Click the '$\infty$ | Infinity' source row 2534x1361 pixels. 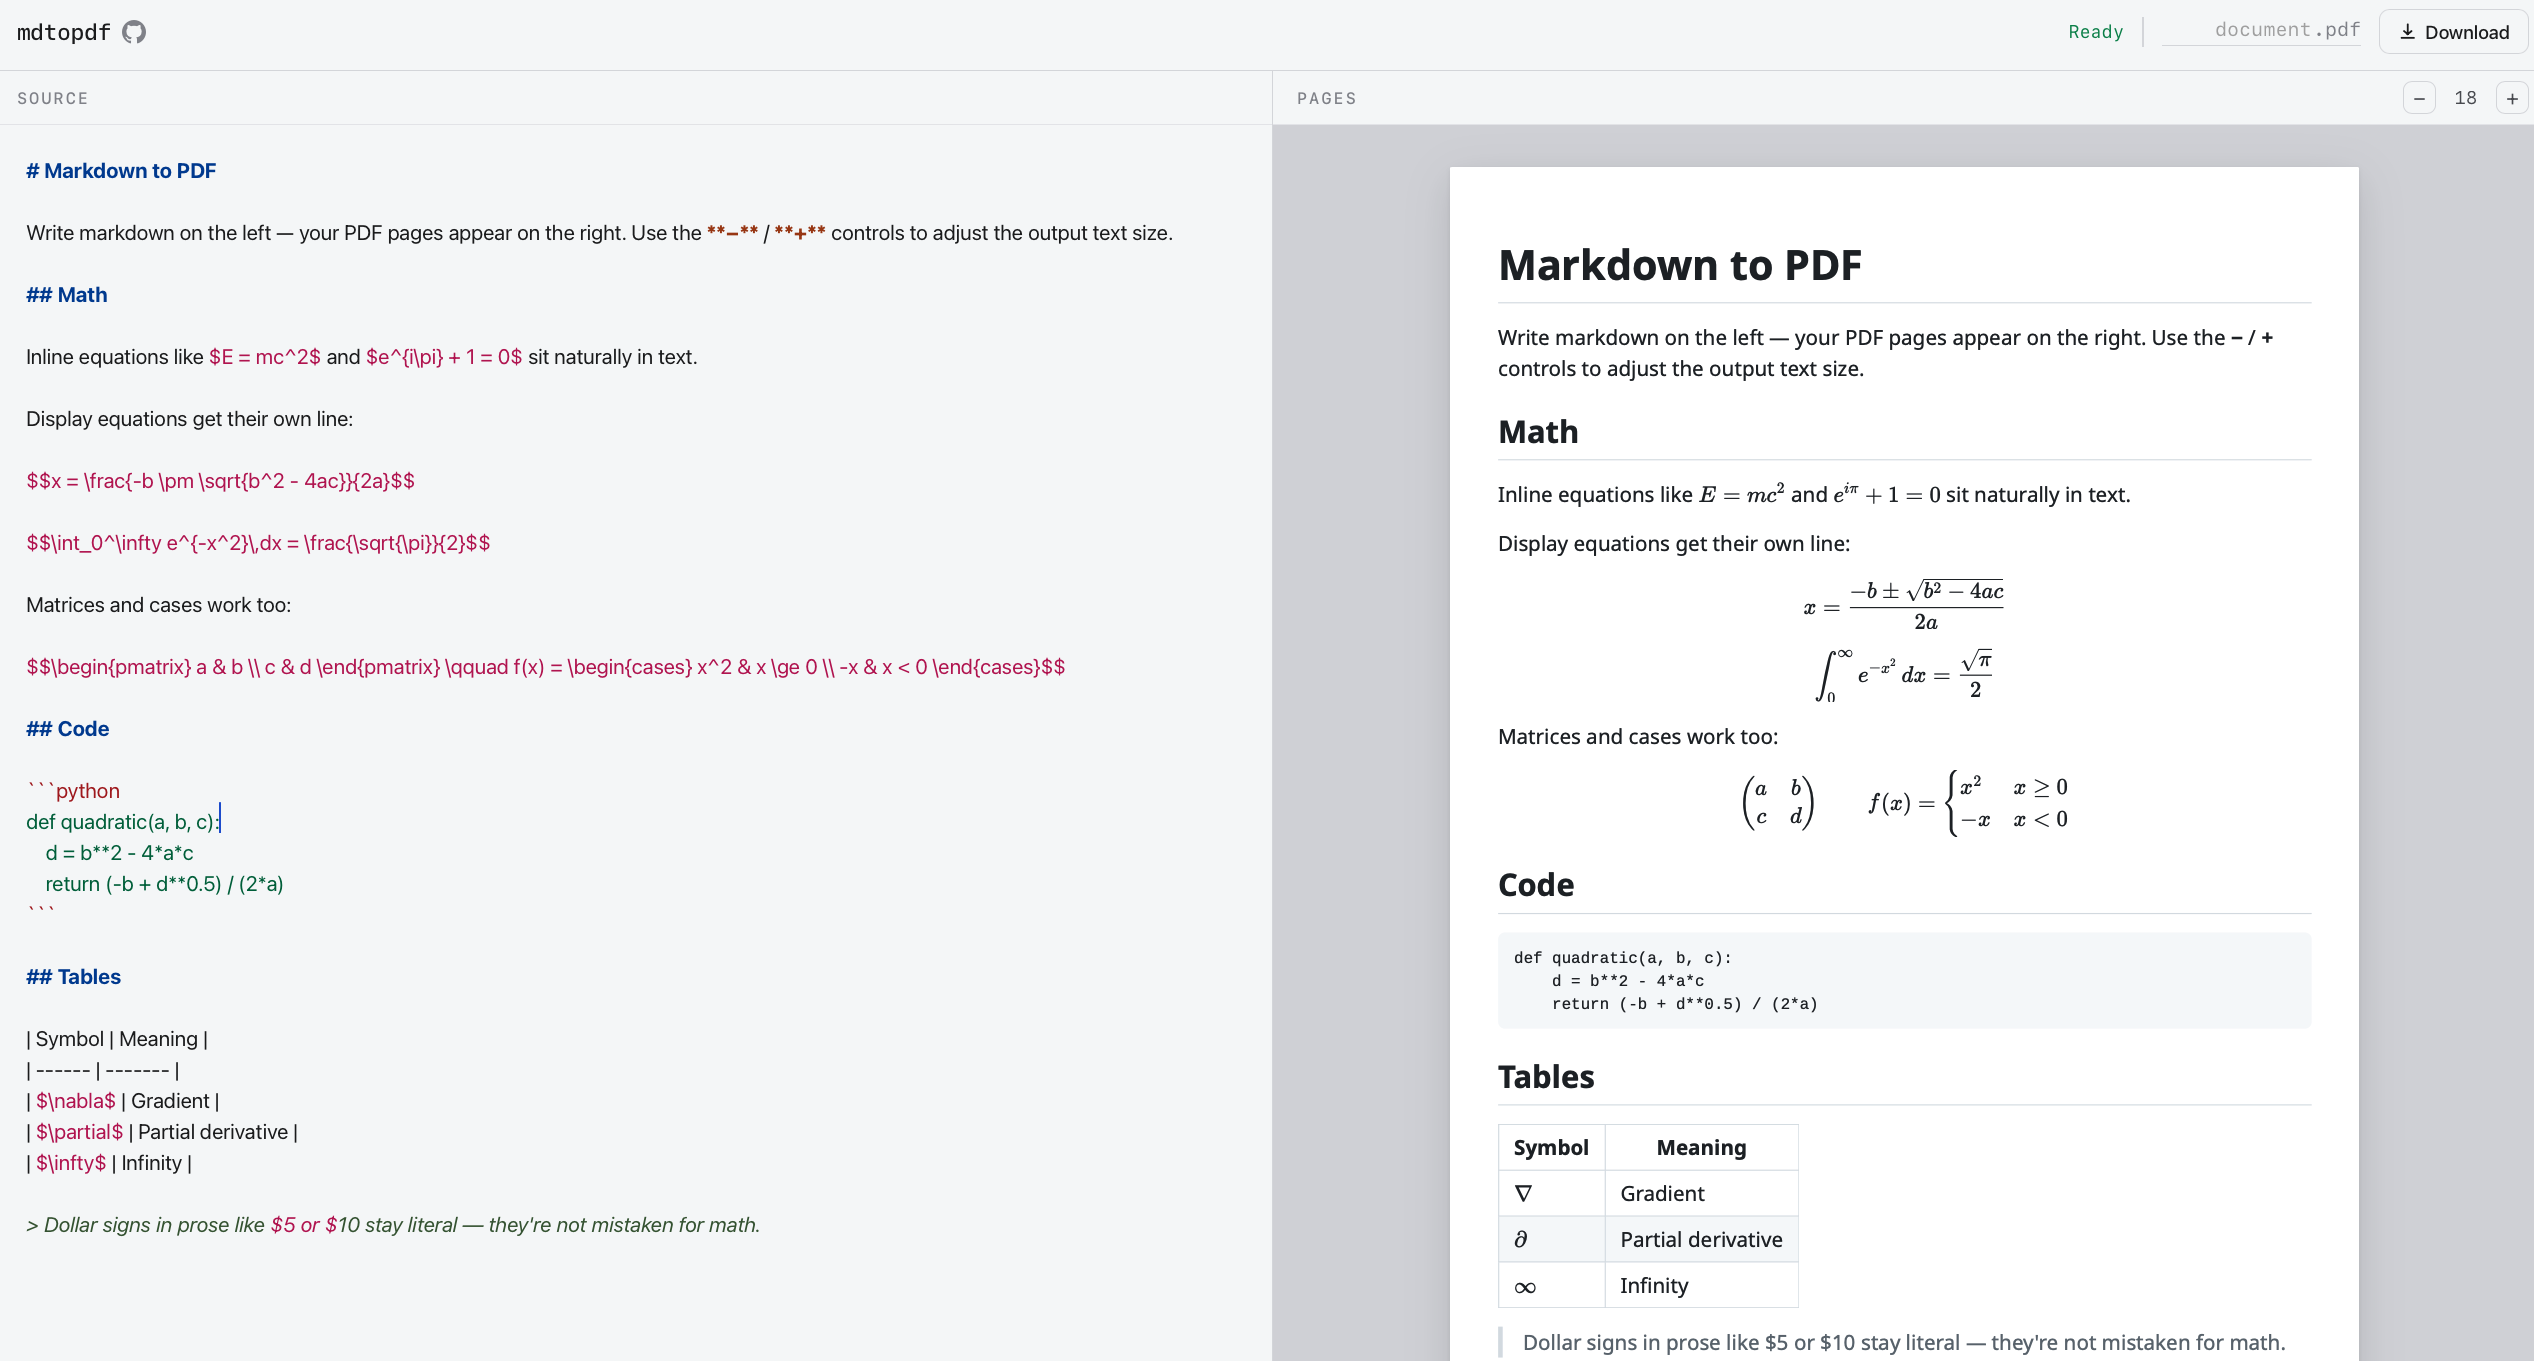coord(109,1163)
